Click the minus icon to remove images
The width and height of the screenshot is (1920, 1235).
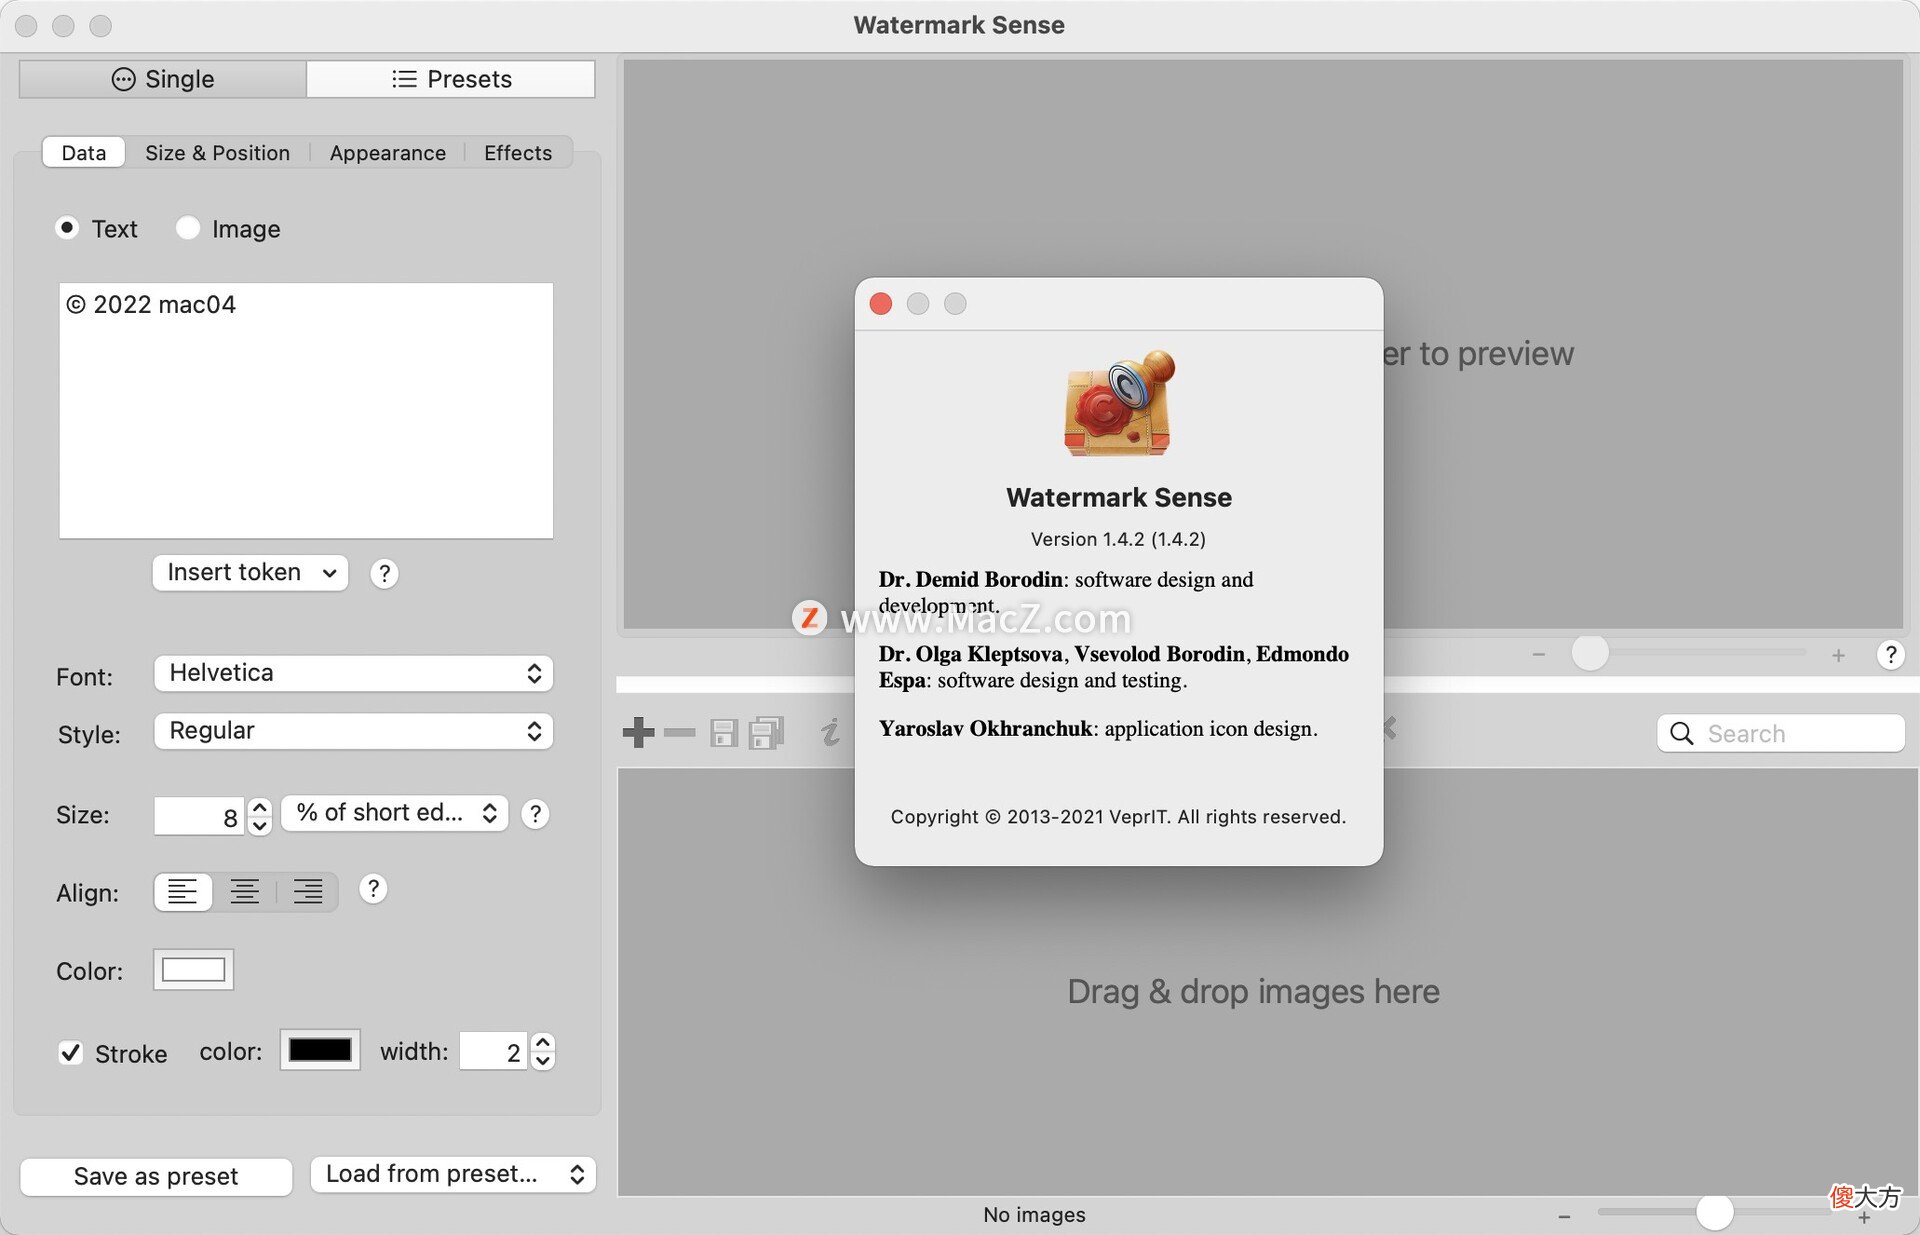pyautogui.click(x=679, y=733)
